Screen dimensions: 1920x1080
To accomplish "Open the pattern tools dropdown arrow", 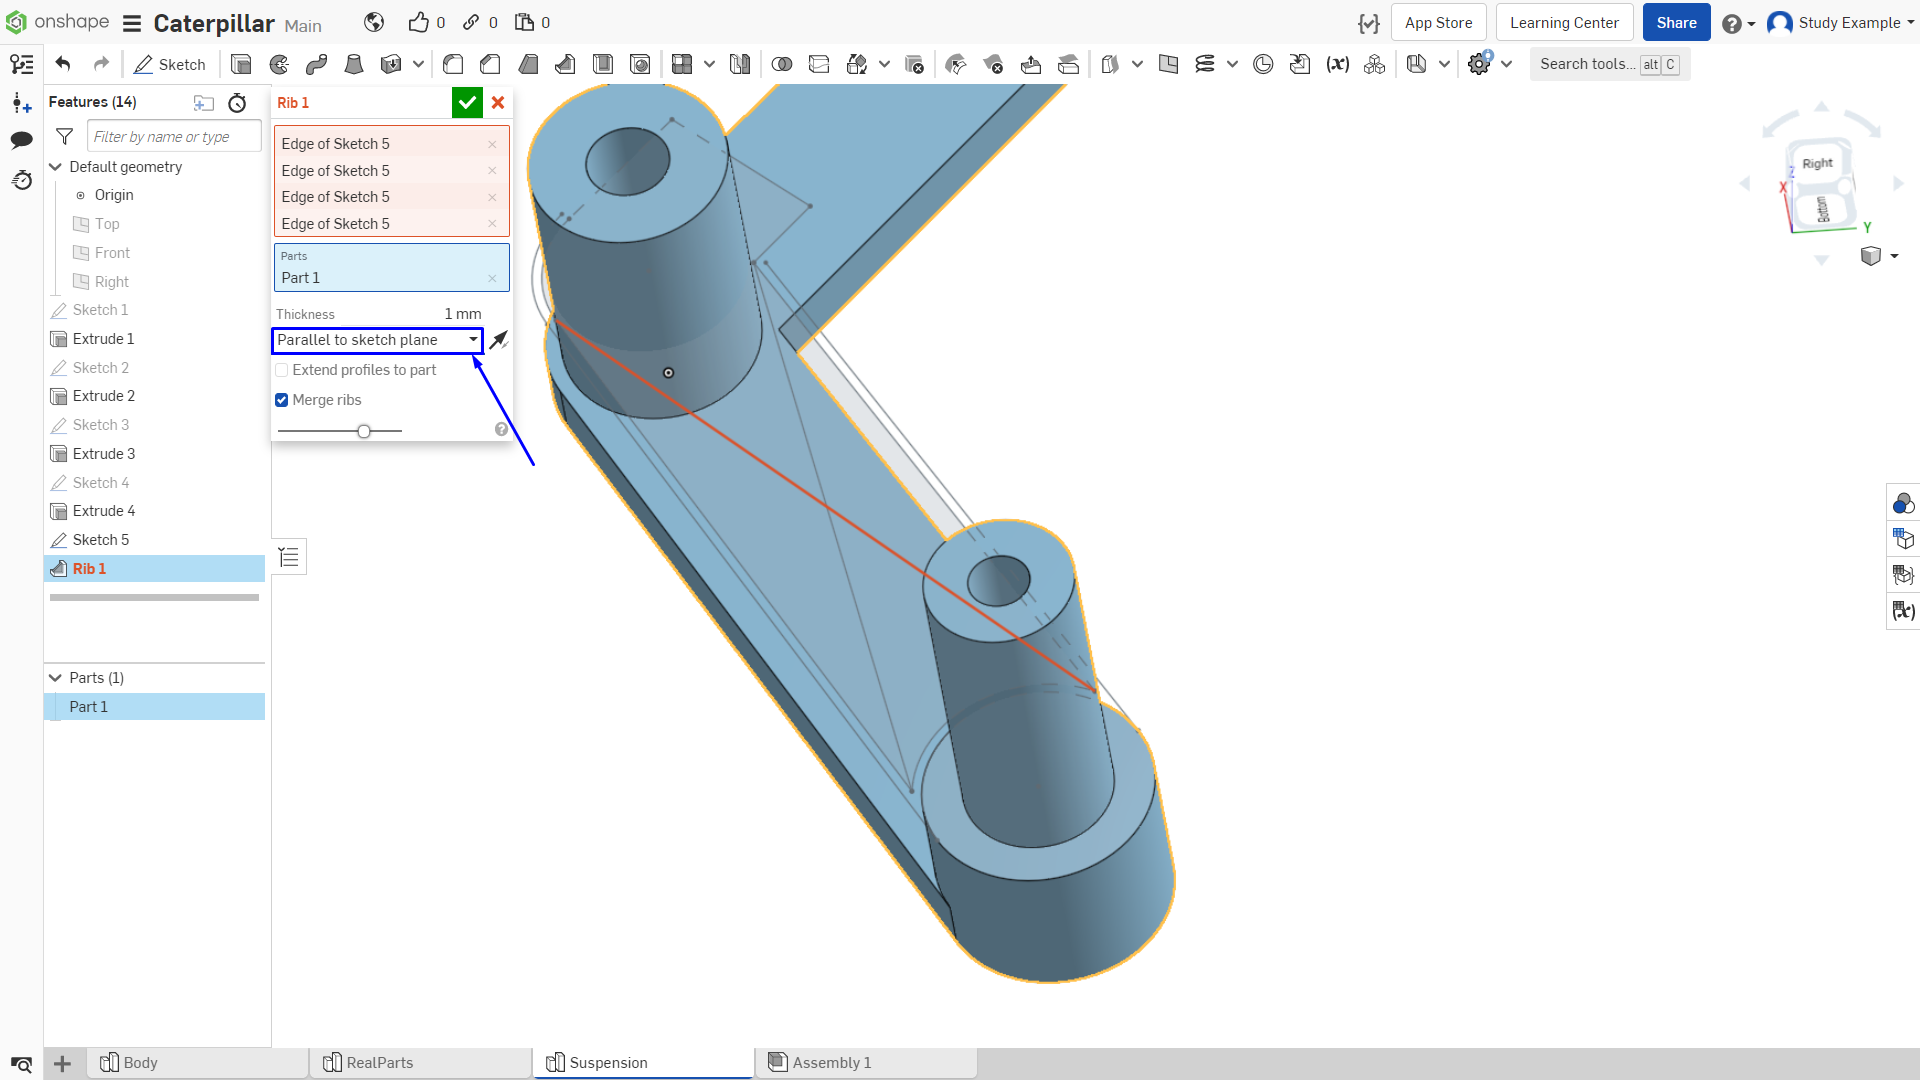I will click(x=709, y=64).
